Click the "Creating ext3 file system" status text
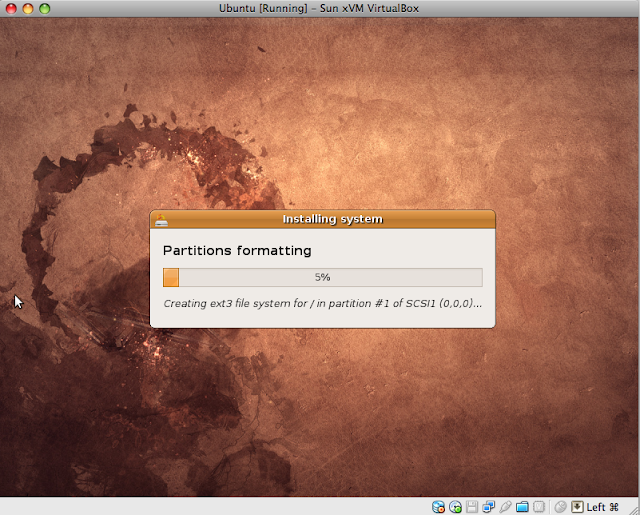The width and height of the screenshot is (640, 515). (322, 303)
